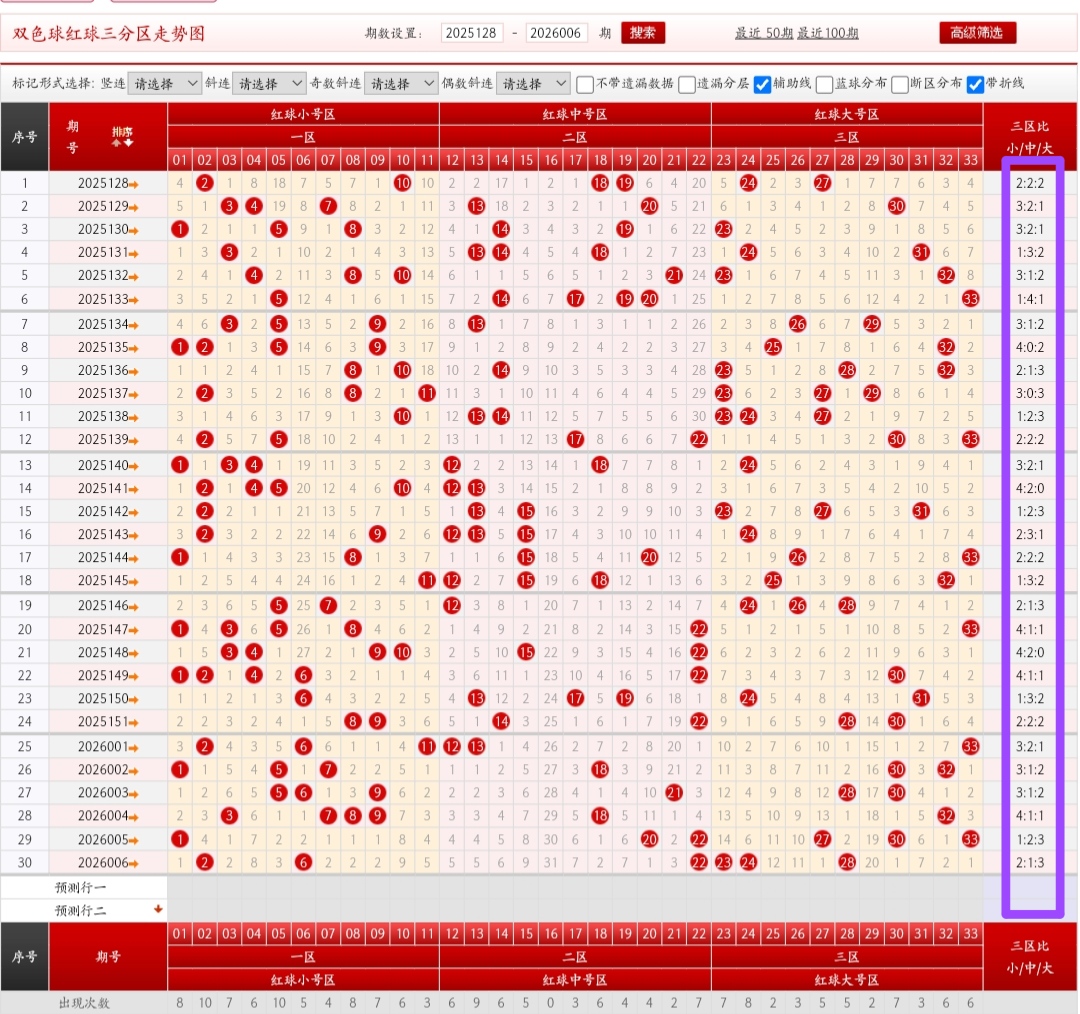Click the orange arrow beside period 2026006
Image resolution: width=1080 pixels, height=1014 pixels.
pos(134,864)
